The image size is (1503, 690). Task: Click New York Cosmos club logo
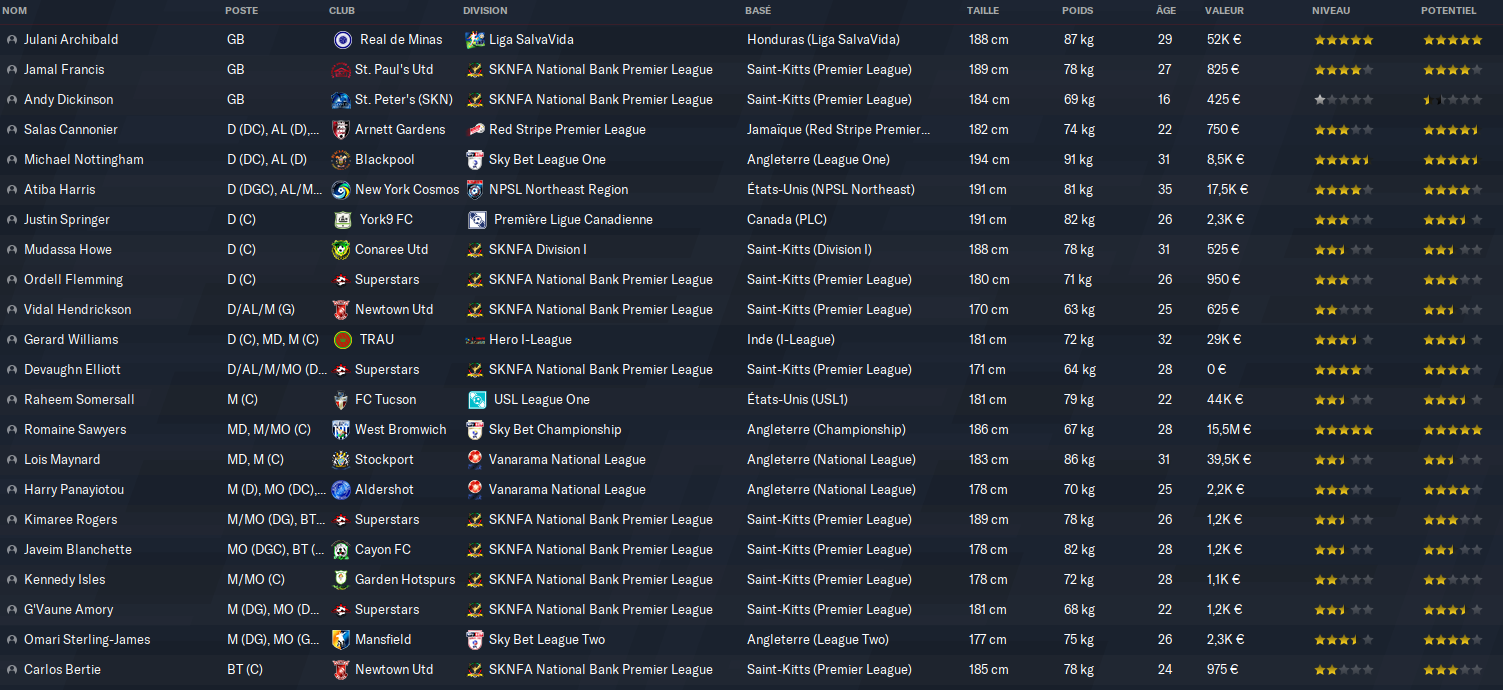pos(341,190)
